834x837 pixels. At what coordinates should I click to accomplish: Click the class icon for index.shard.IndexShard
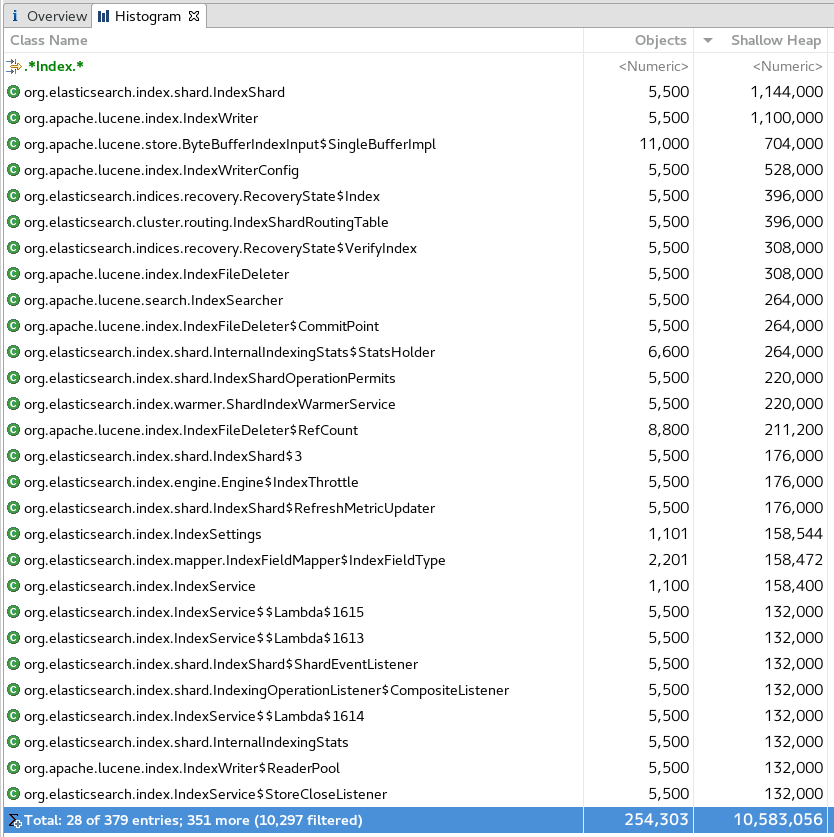pos(13,92)
